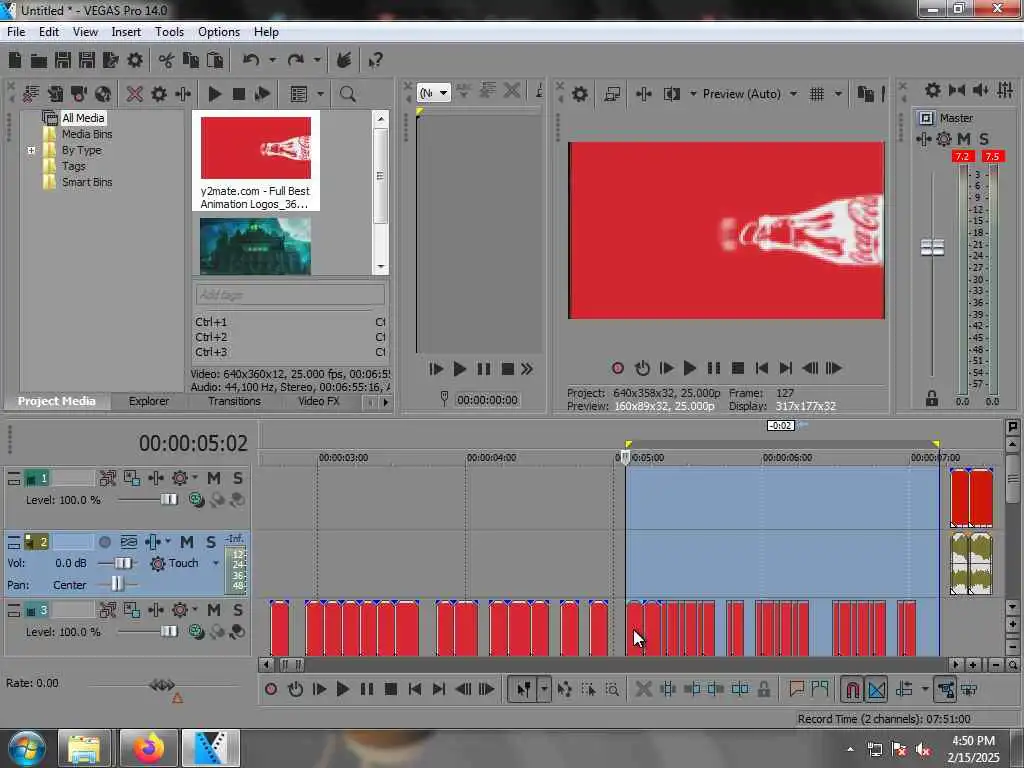Click the What's This help icon
Image resolution: width=1024 pixels, height=768 pixels.
[x=375, y=61]
